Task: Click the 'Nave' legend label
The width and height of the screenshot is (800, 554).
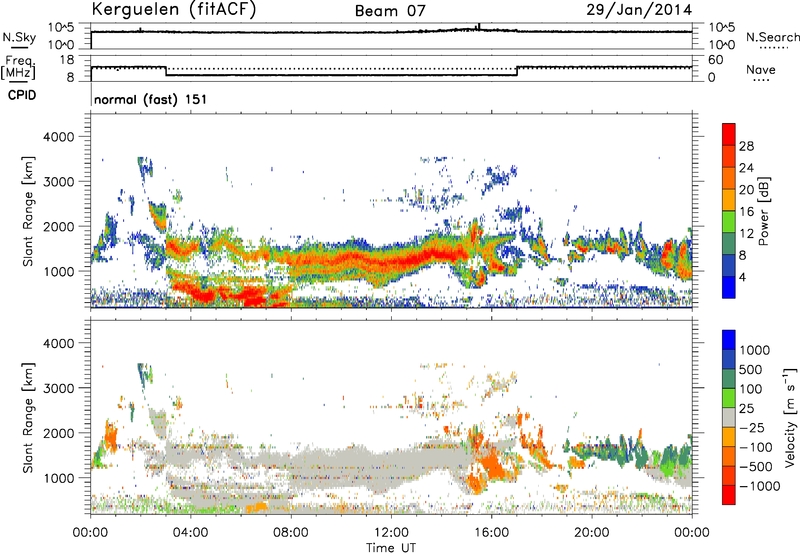Action: 761,70
